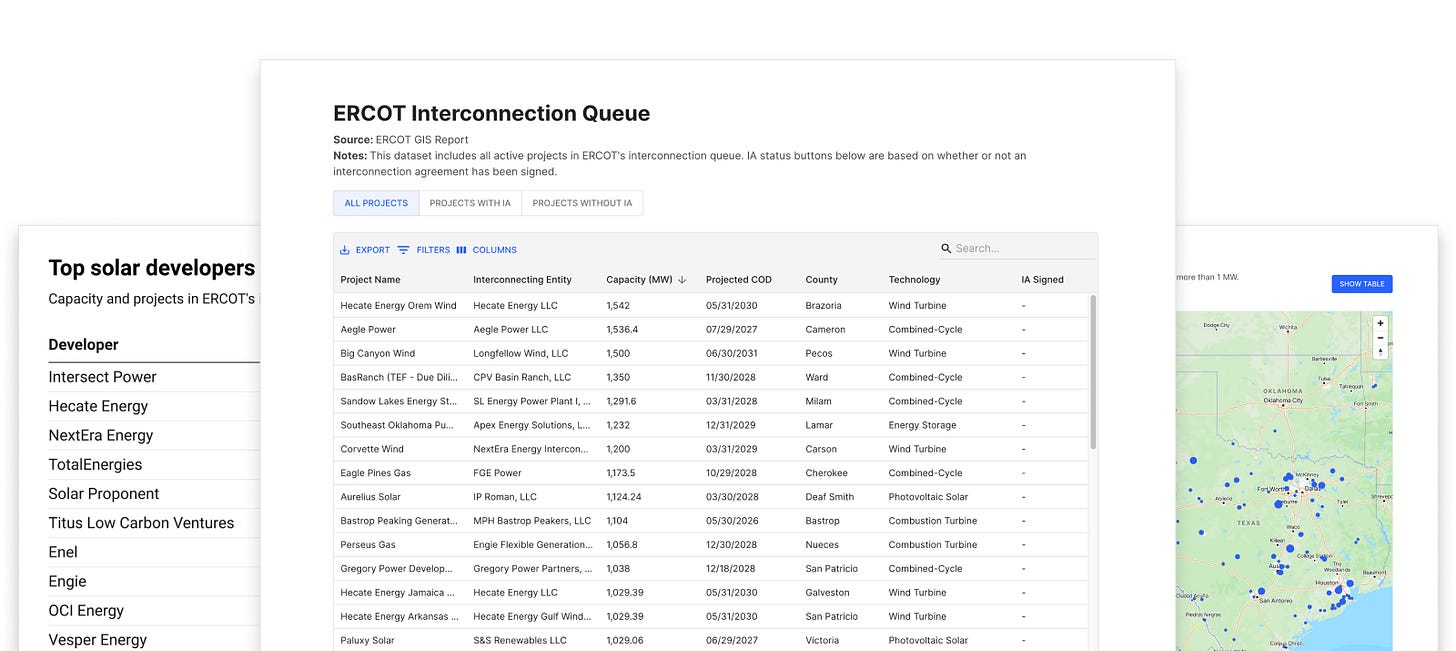Viewport: 1456px width, 651px height.
Task: Click FGE Power entity cell
Action: tap(498, 473)
